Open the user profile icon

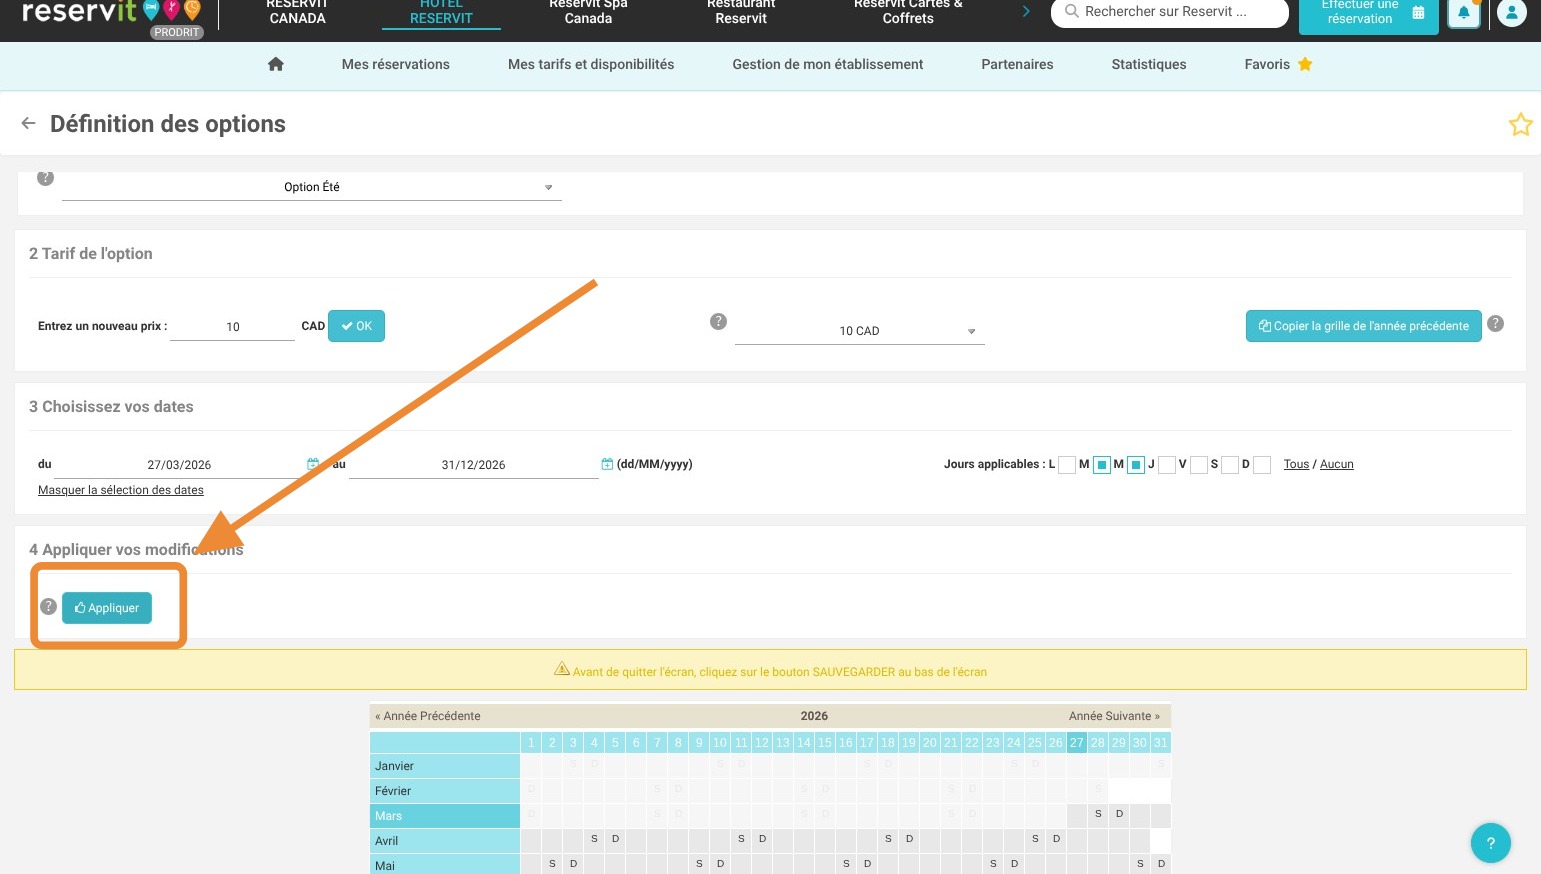pos(1511,13)
